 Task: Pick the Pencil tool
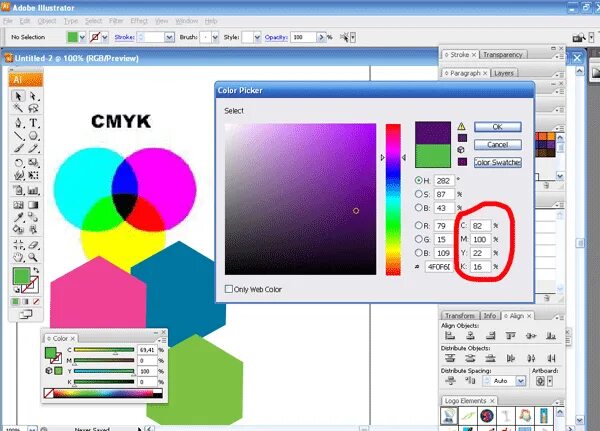(x=33, y=148)
